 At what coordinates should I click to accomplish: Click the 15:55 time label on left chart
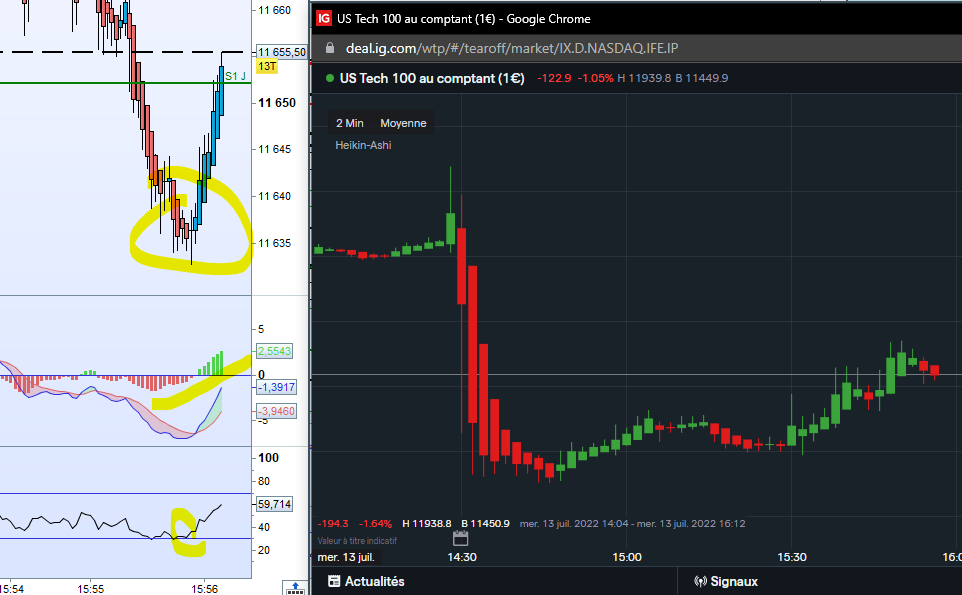[x=90, y=589]
